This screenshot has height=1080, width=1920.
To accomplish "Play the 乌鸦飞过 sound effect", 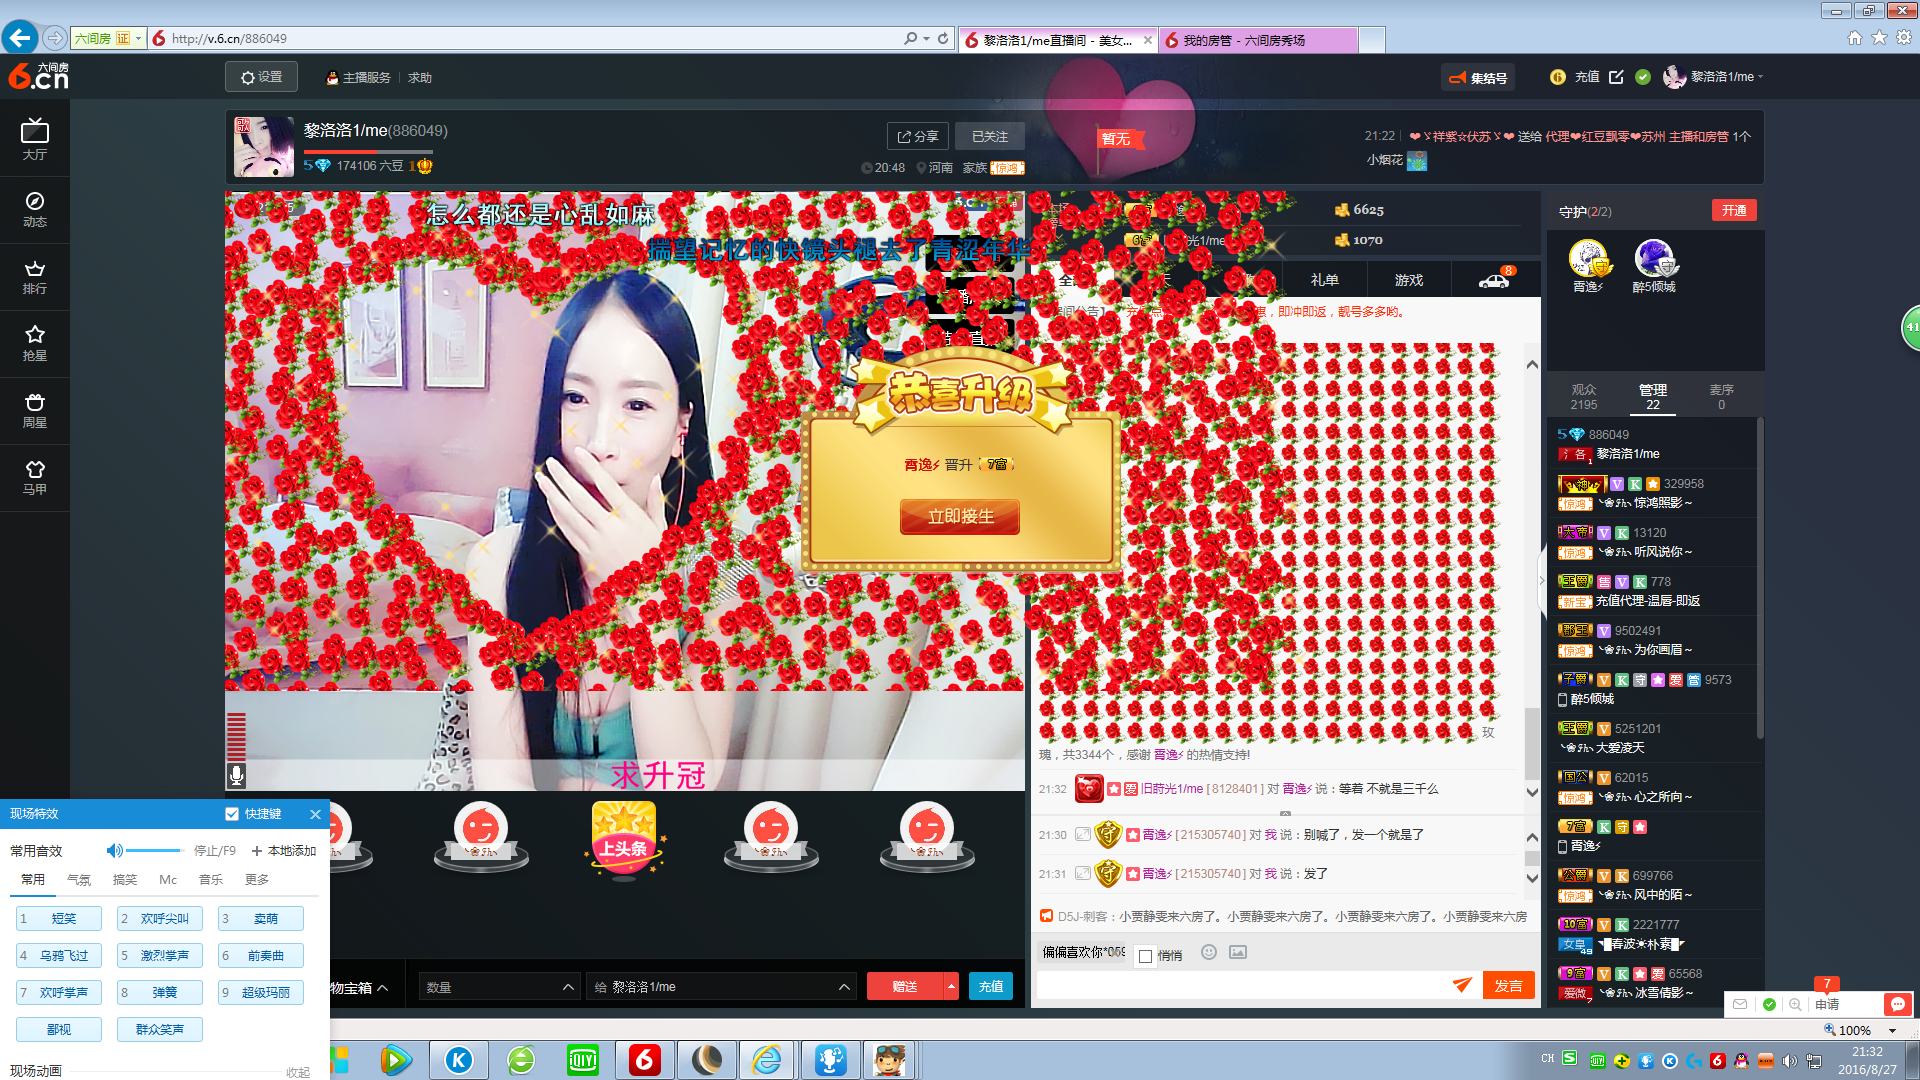I will pyautogui.click(x=59, y=955).
